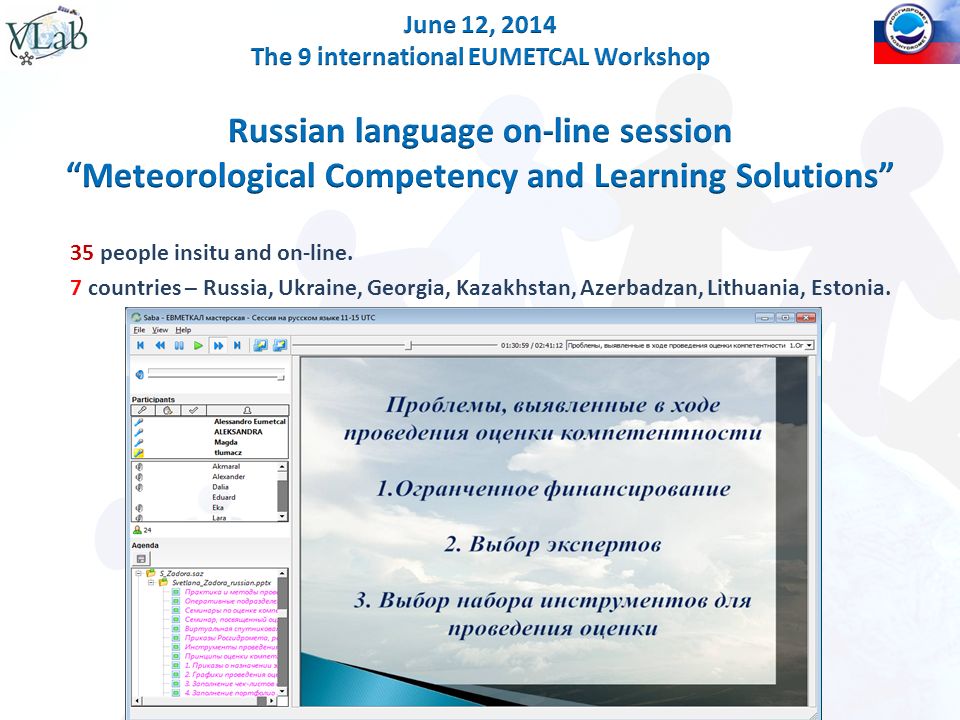Skip to the beginning of the recording
Screen dimensions: 960x720
click(140, 345)
